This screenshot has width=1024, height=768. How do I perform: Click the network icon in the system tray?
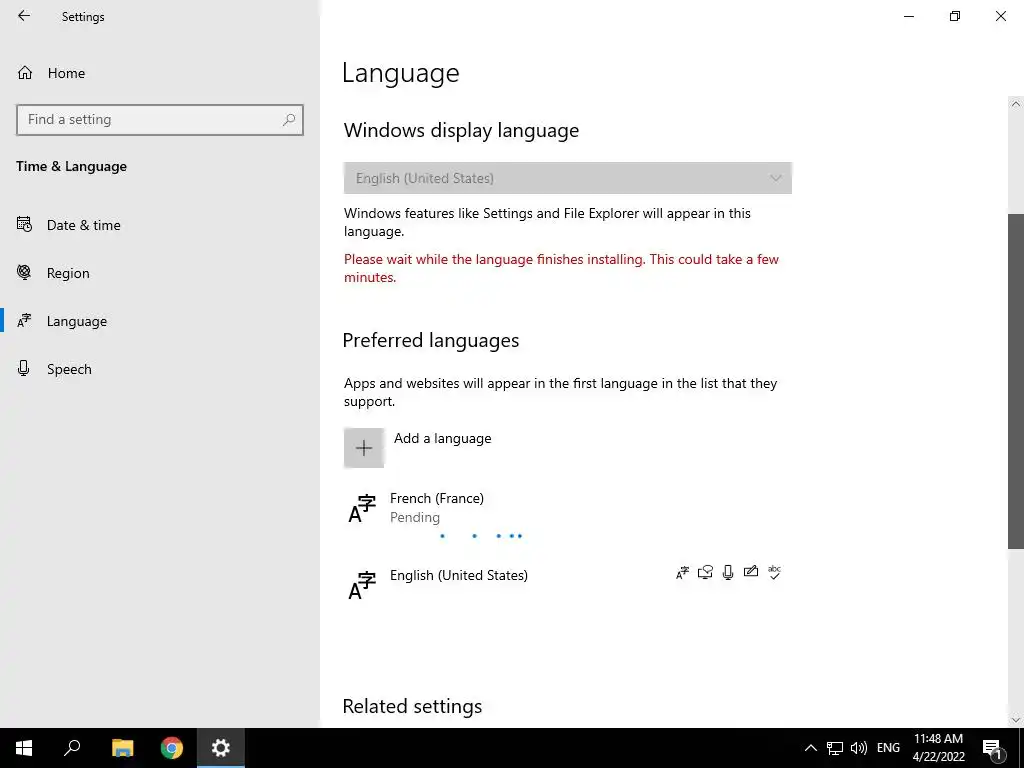[835, 748]
